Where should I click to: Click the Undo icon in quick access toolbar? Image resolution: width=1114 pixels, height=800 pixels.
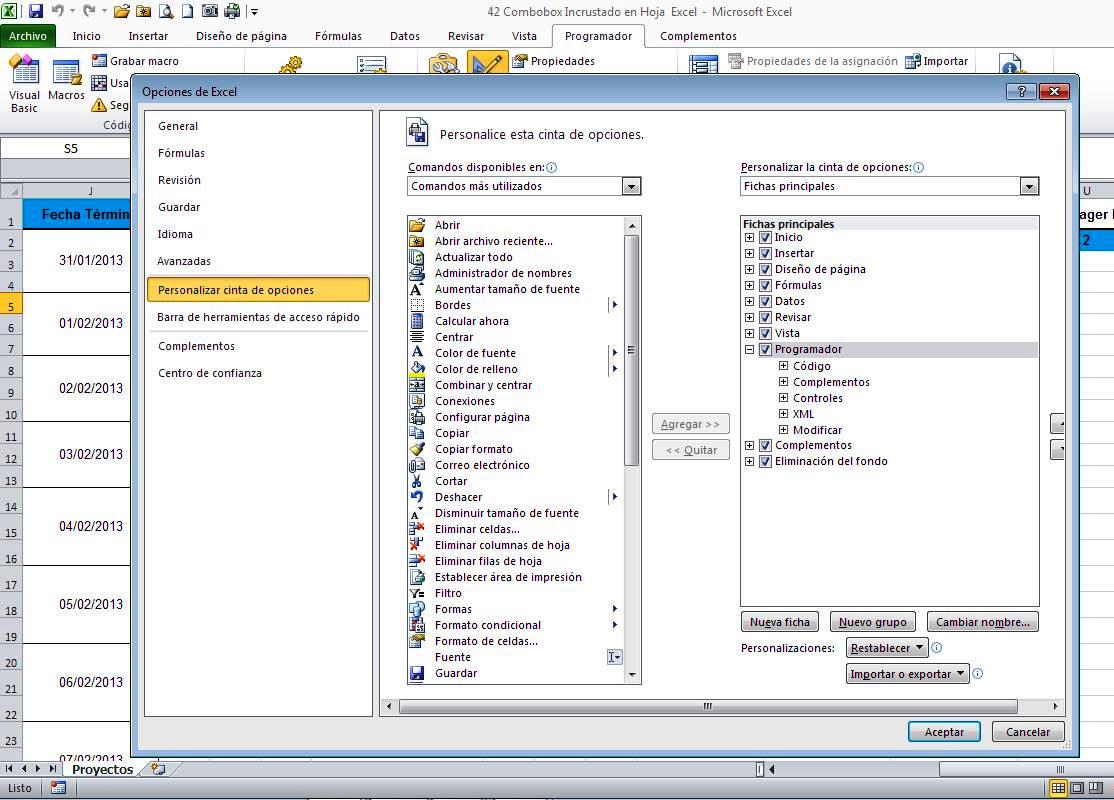(x=58, y=11)
